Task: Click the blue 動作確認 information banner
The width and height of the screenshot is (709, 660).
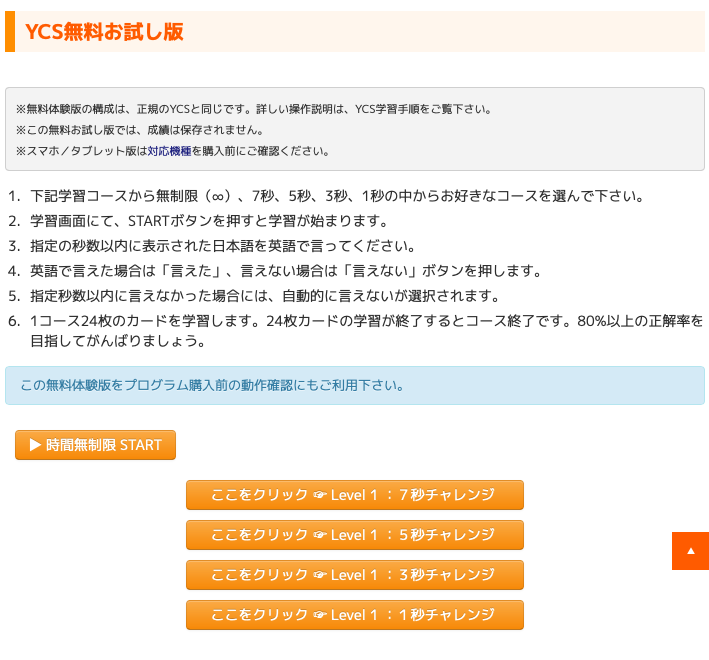Action: (354, 385)
